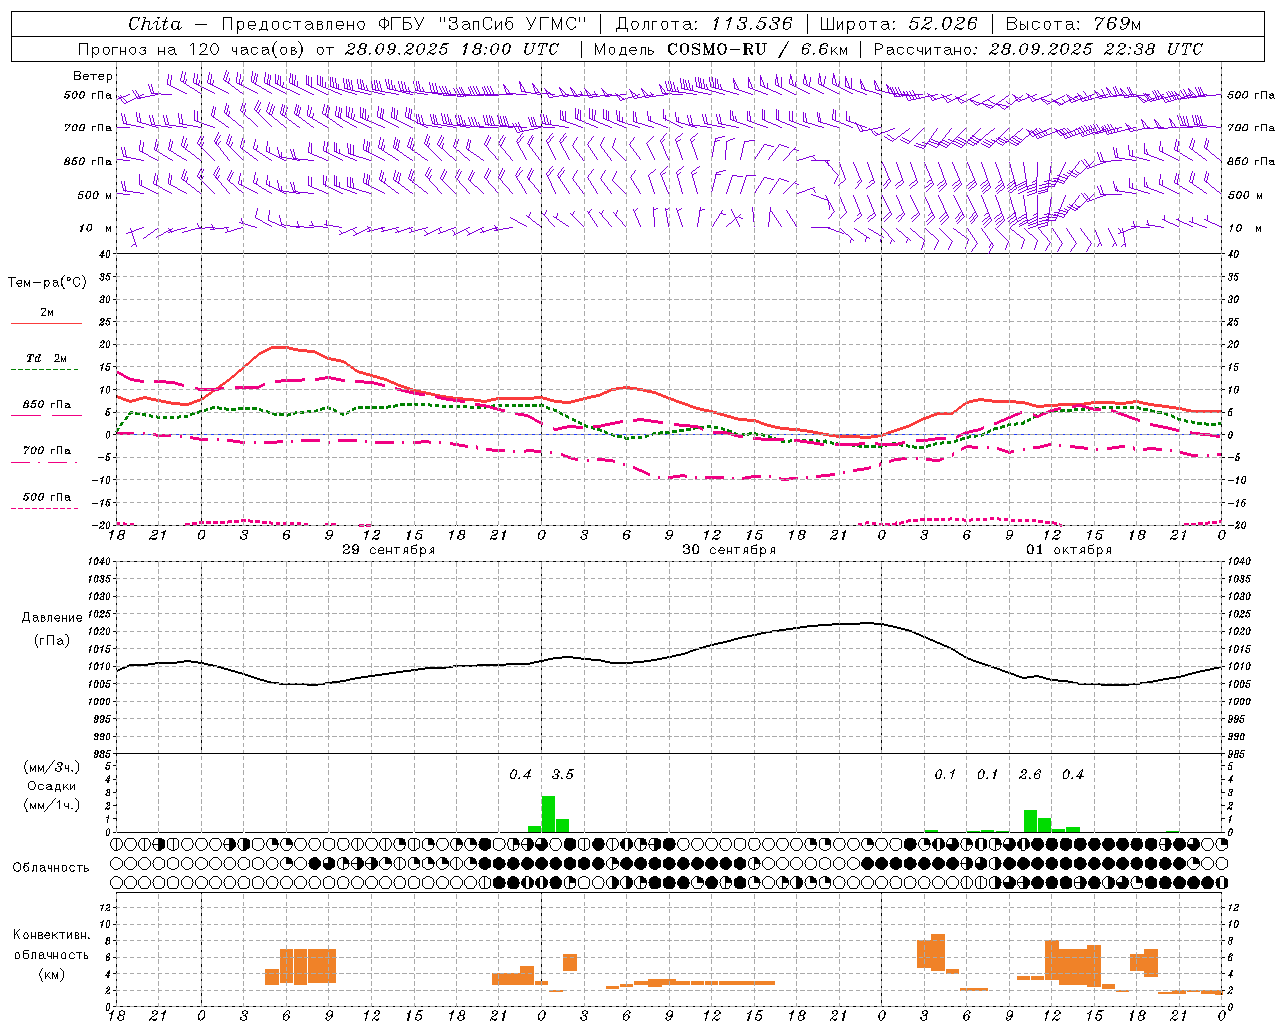The width and height of the screenshot is (1280, 1024).
Task: Select the text 'Широта: 52.026'
Action: (x=898, y=24)
